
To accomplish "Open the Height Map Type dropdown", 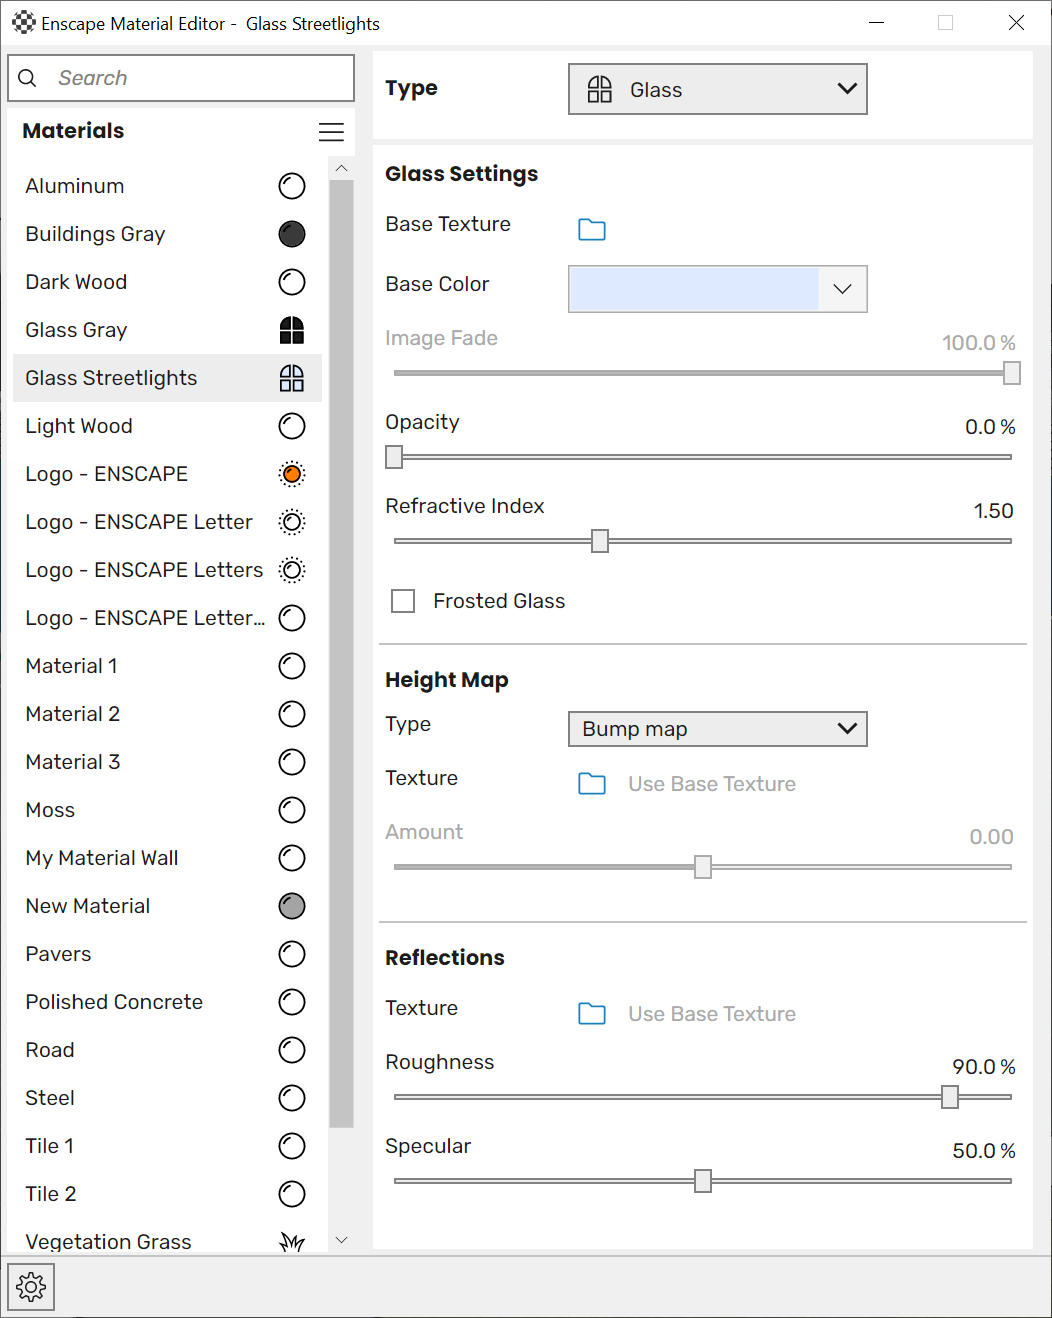I will (x=717, y=729).
